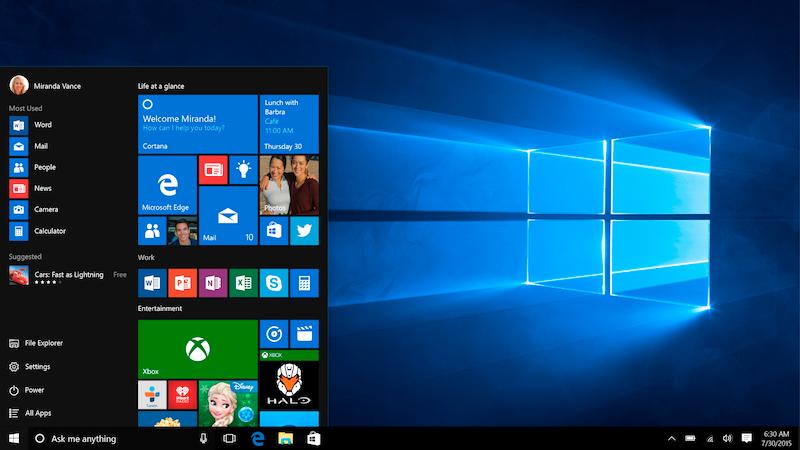Open the Cortana Welcome Miranda tile
Viewport: 800px width, 450px height.
point(197,124)
